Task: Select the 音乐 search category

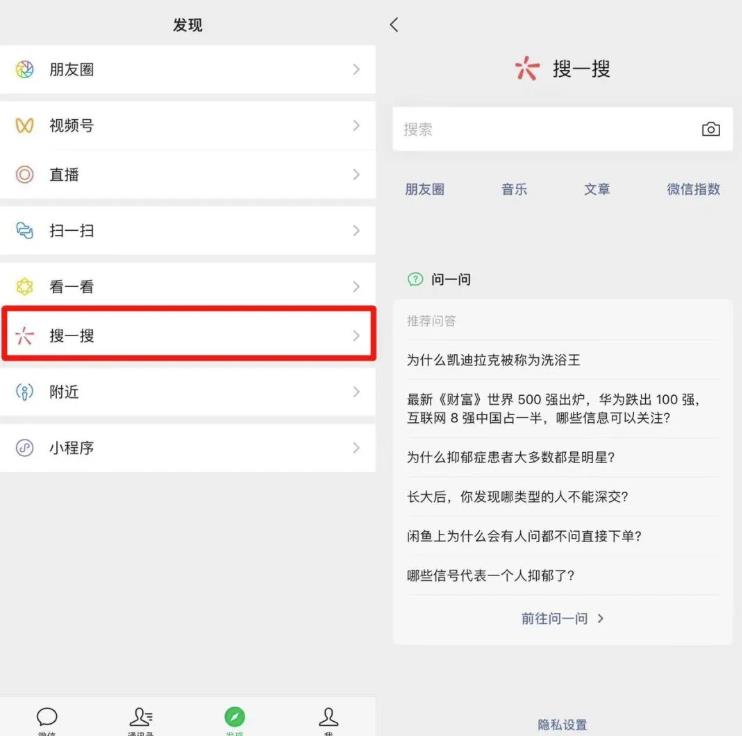Action: click(514, 189)
